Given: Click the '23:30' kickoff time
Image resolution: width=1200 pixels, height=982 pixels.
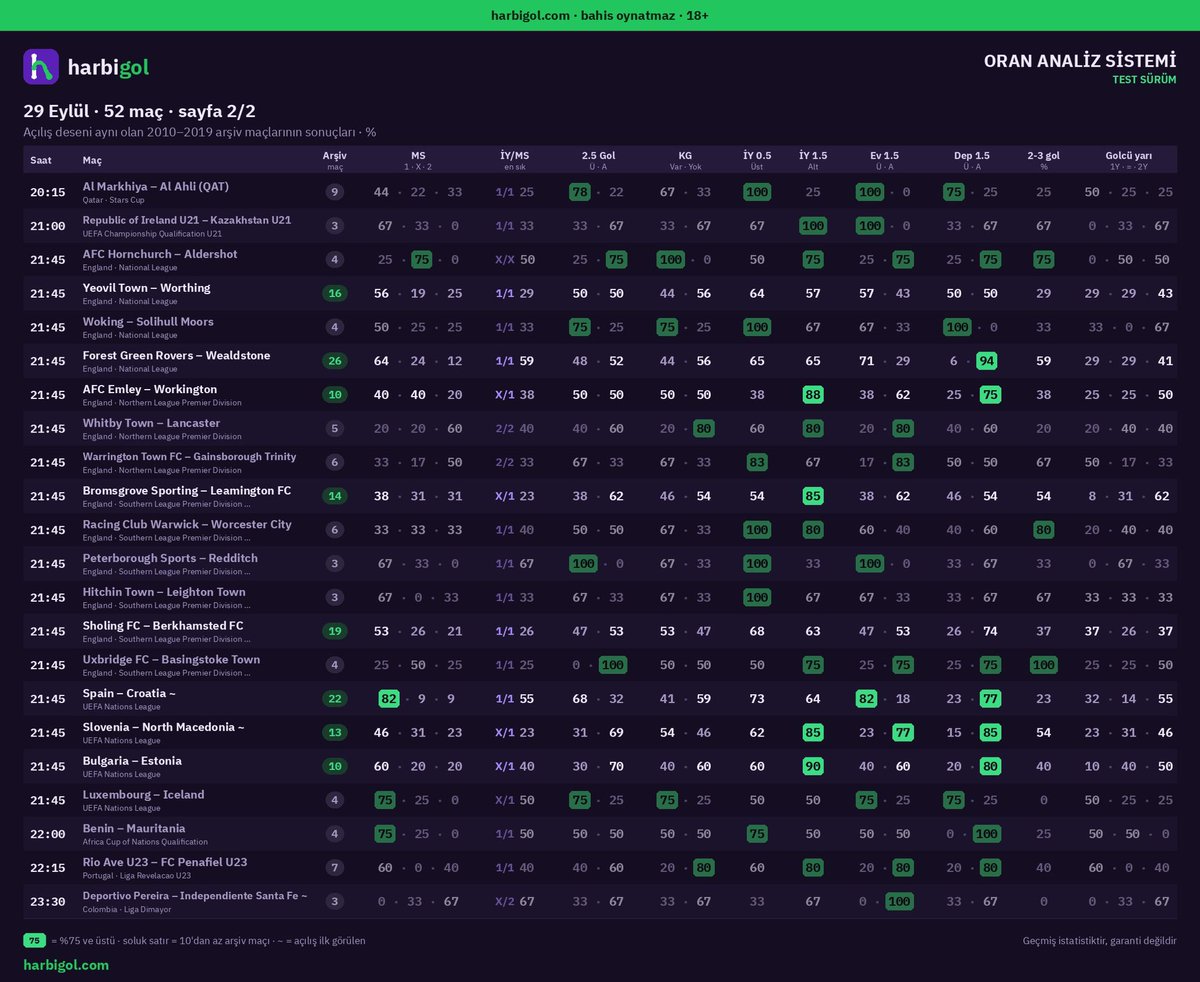Looking at the screenshot, I should coord(47,901).
